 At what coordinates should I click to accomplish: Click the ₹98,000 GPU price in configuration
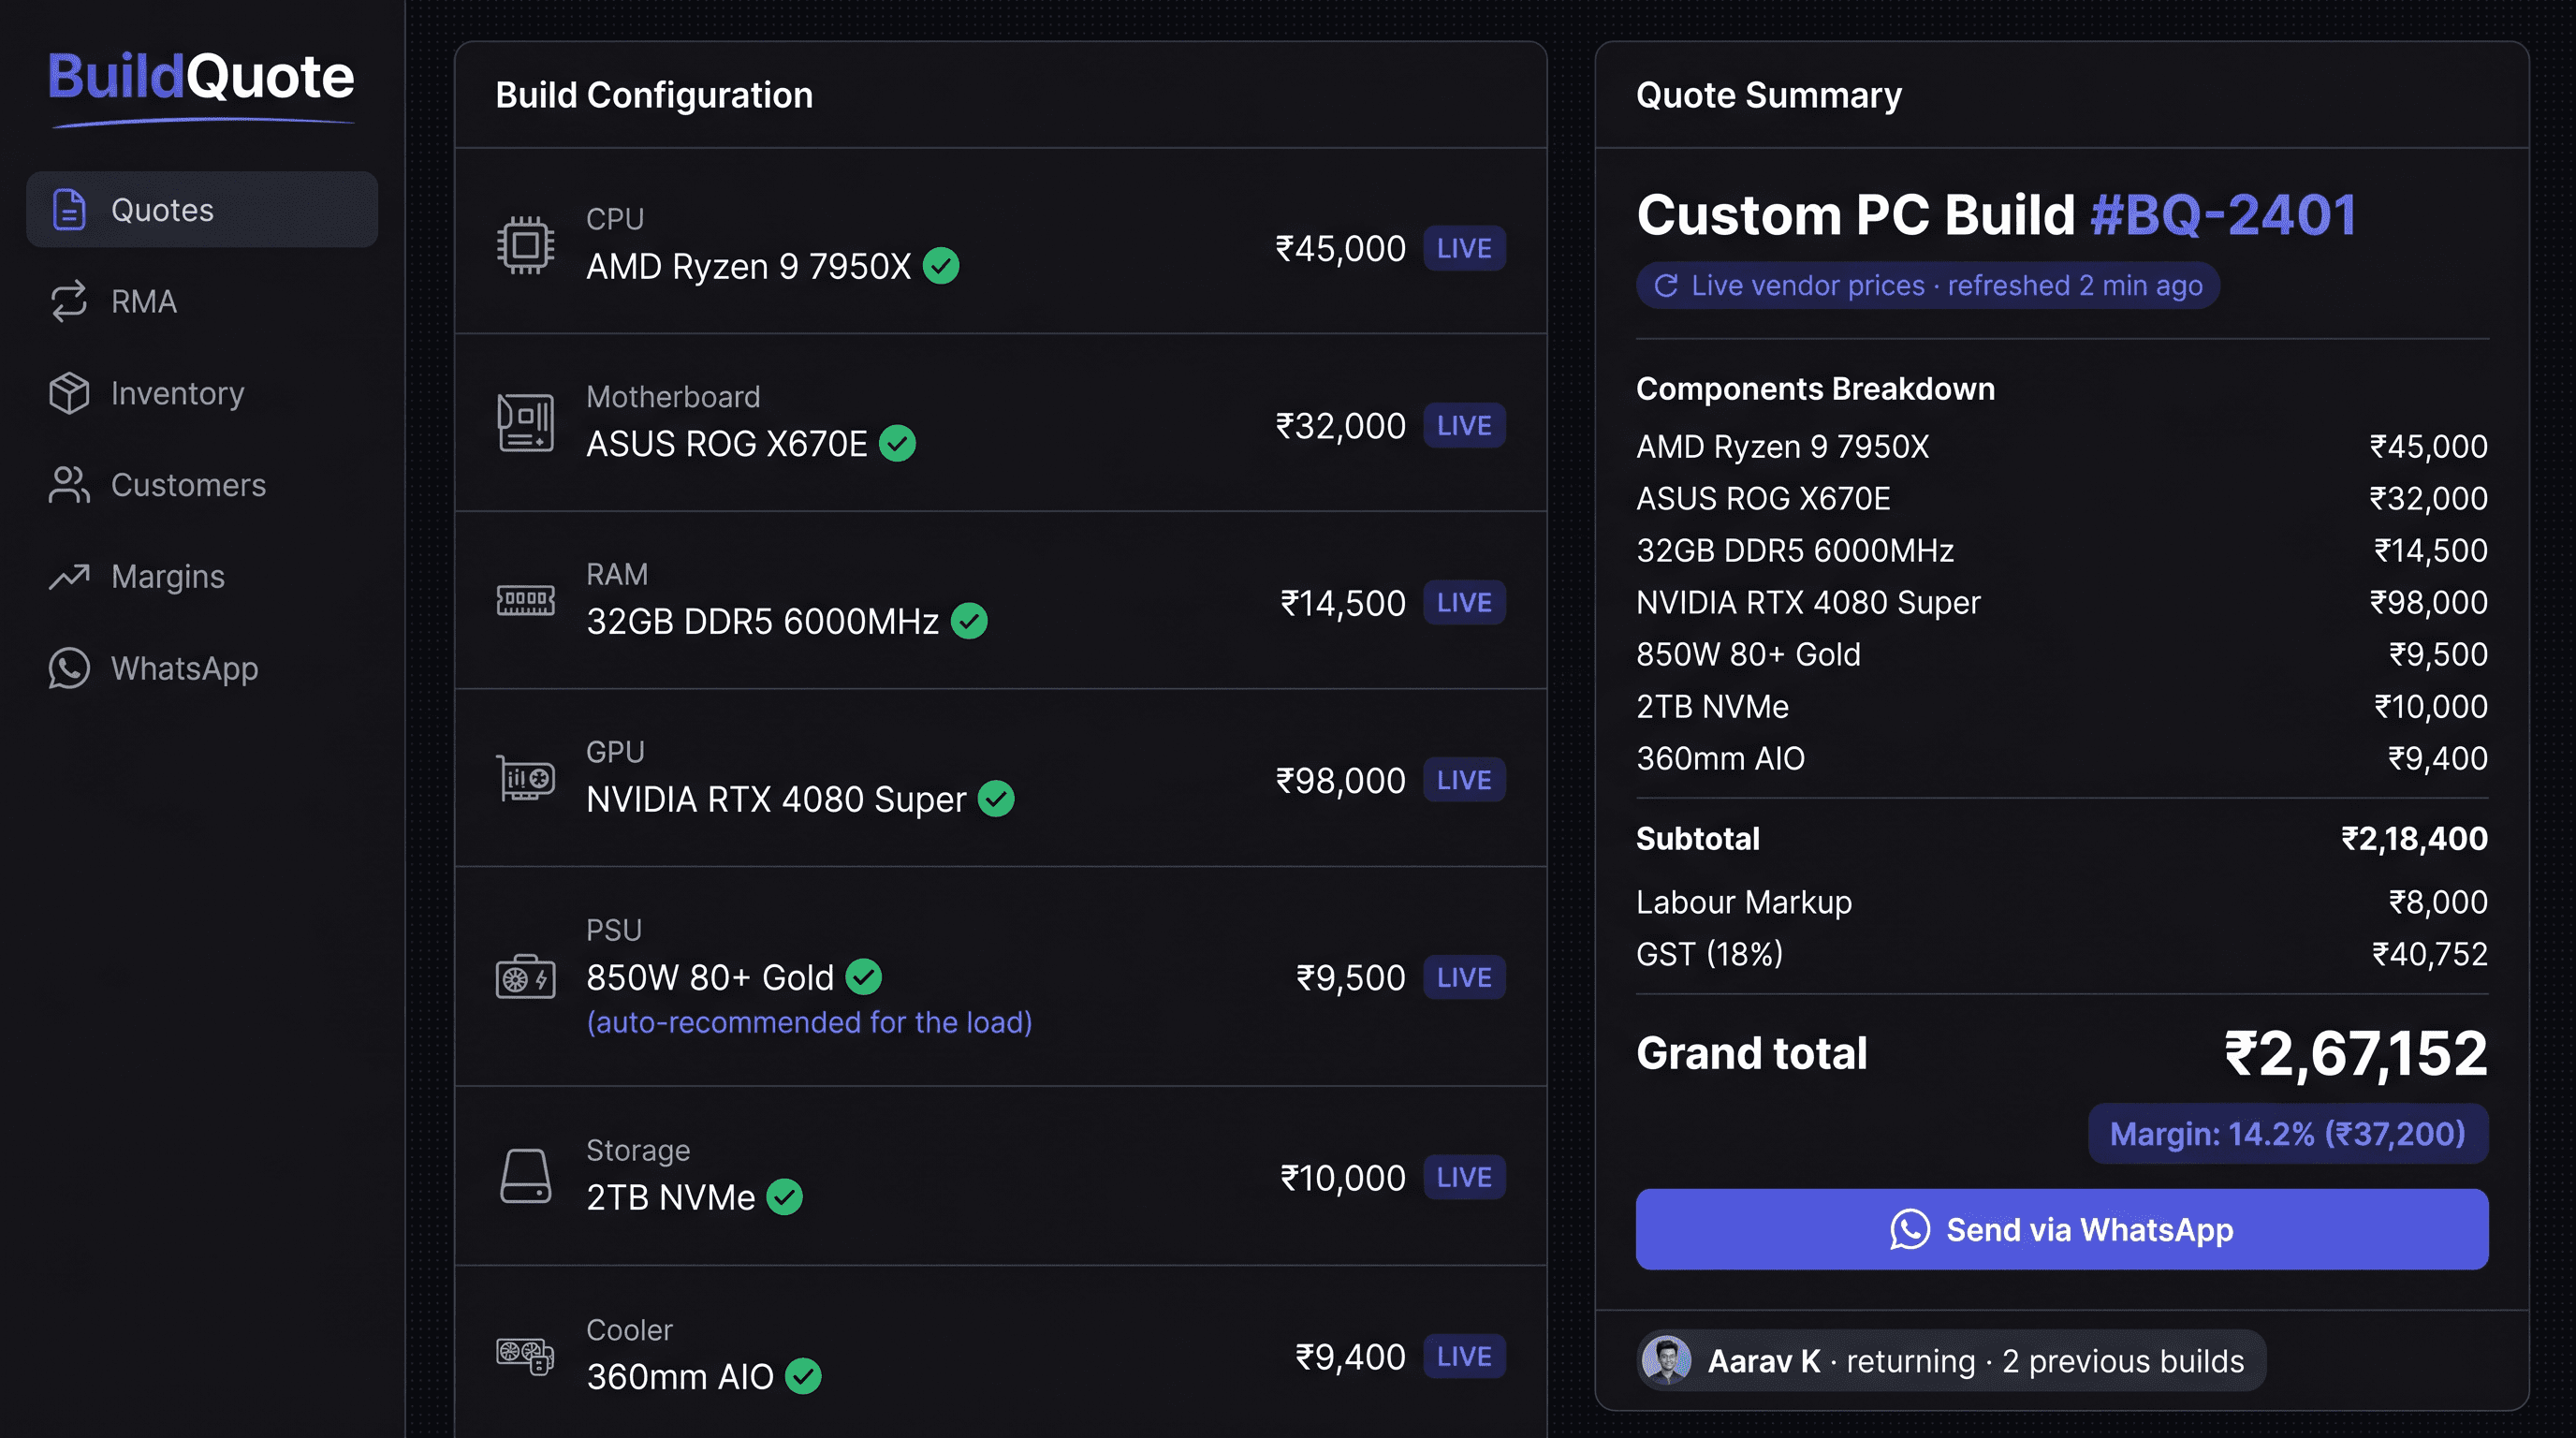1340,780
